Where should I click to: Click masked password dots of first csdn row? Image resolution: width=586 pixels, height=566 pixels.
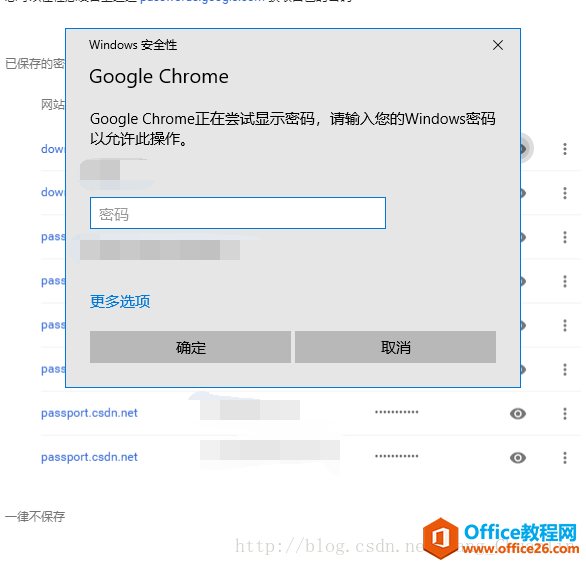(397, 412)
